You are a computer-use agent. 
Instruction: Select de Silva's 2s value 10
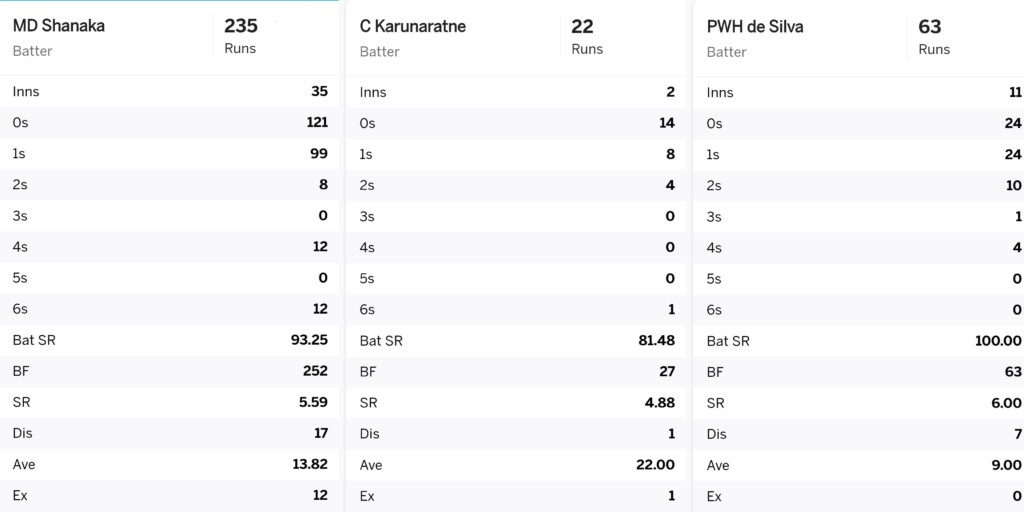tap(1014, 185)
